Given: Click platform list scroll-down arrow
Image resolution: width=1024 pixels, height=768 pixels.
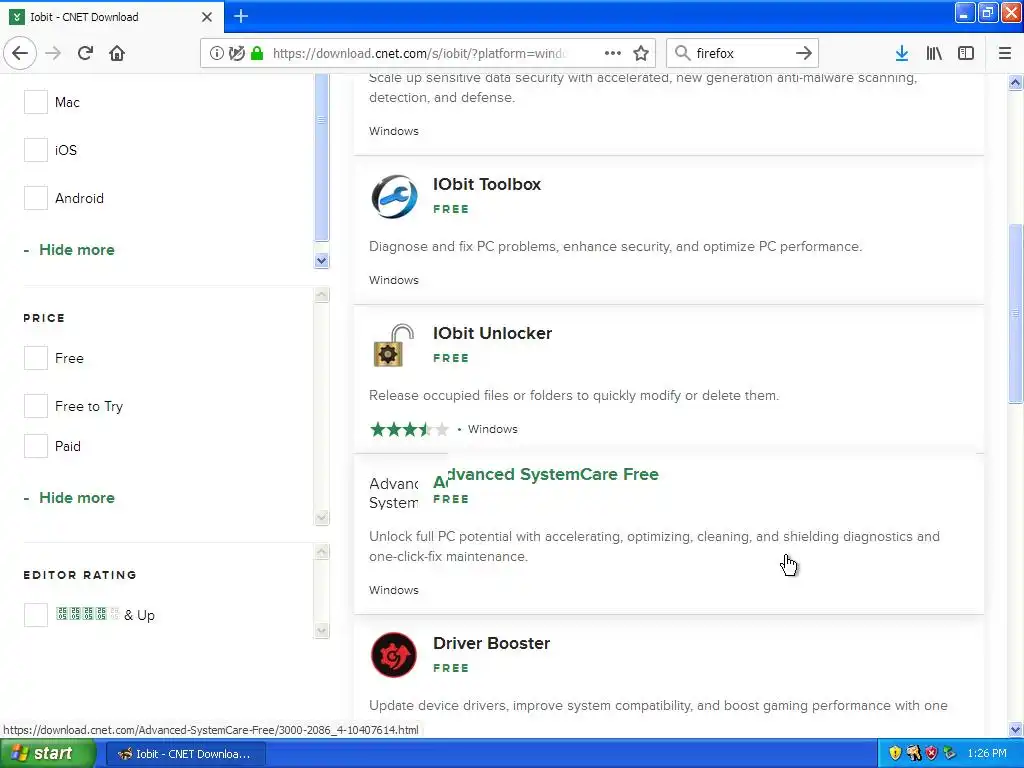Looking at the screenshot, I should tap(321, 261).
